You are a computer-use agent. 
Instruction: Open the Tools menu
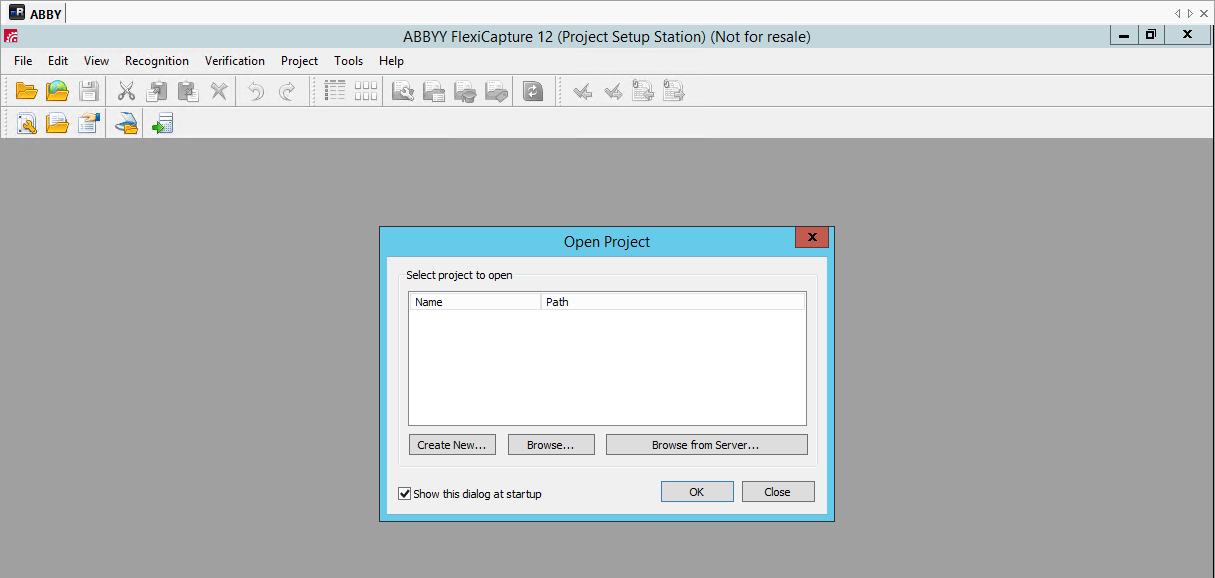click(349, 61)
